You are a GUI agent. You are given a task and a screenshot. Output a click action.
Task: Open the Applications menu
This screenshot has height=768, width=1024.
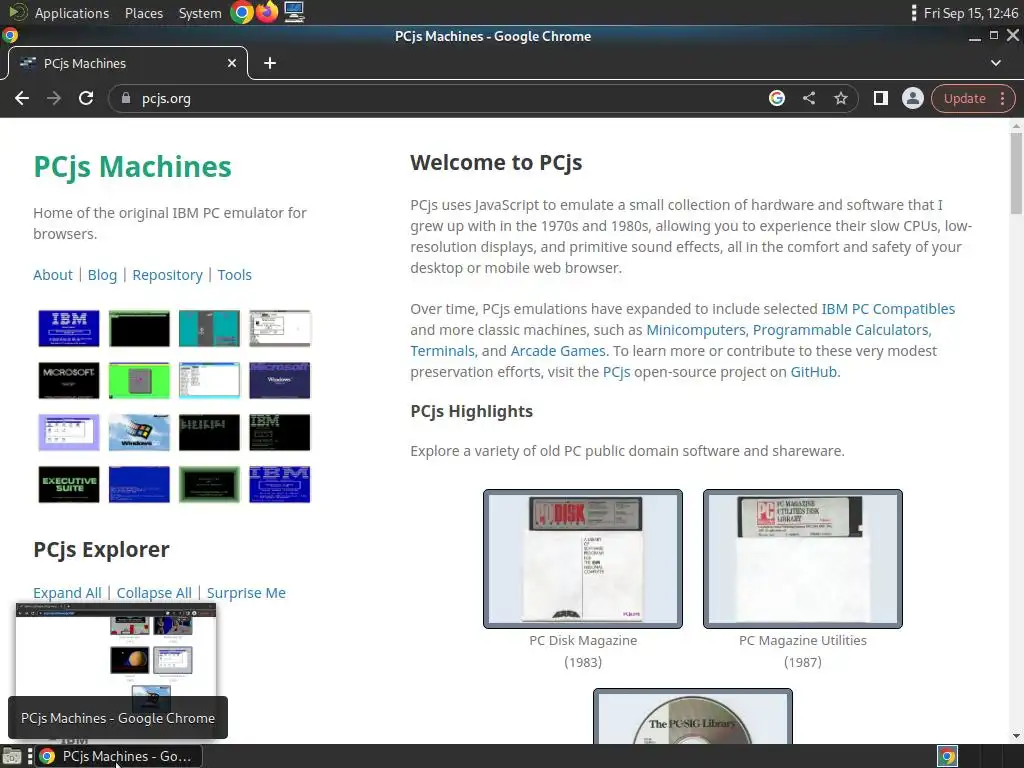(72, 13)
